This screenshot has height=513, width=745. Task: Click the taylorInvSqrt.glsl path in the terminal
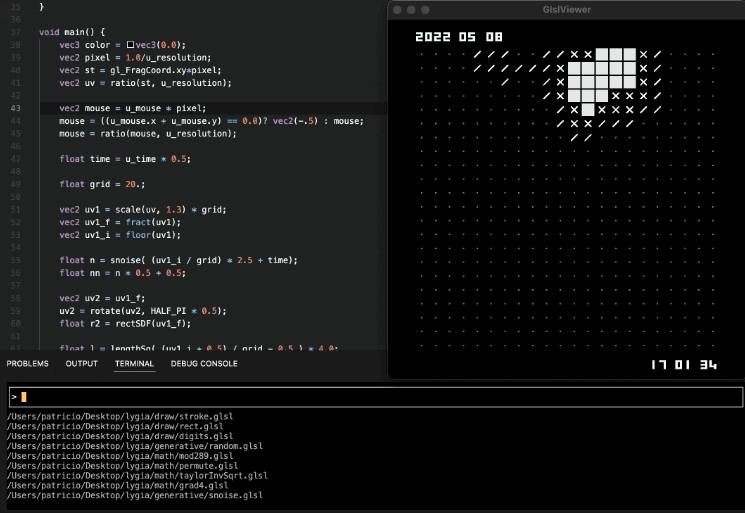pyautogui.click(x=137, y=475)
